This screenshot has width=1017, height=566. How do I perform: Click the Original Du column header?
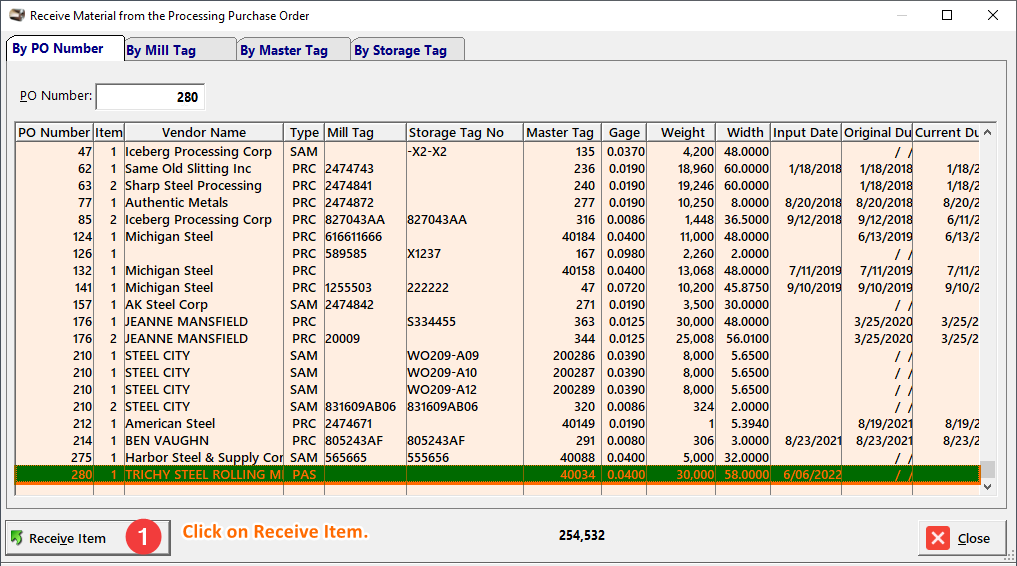click(877, 132)
